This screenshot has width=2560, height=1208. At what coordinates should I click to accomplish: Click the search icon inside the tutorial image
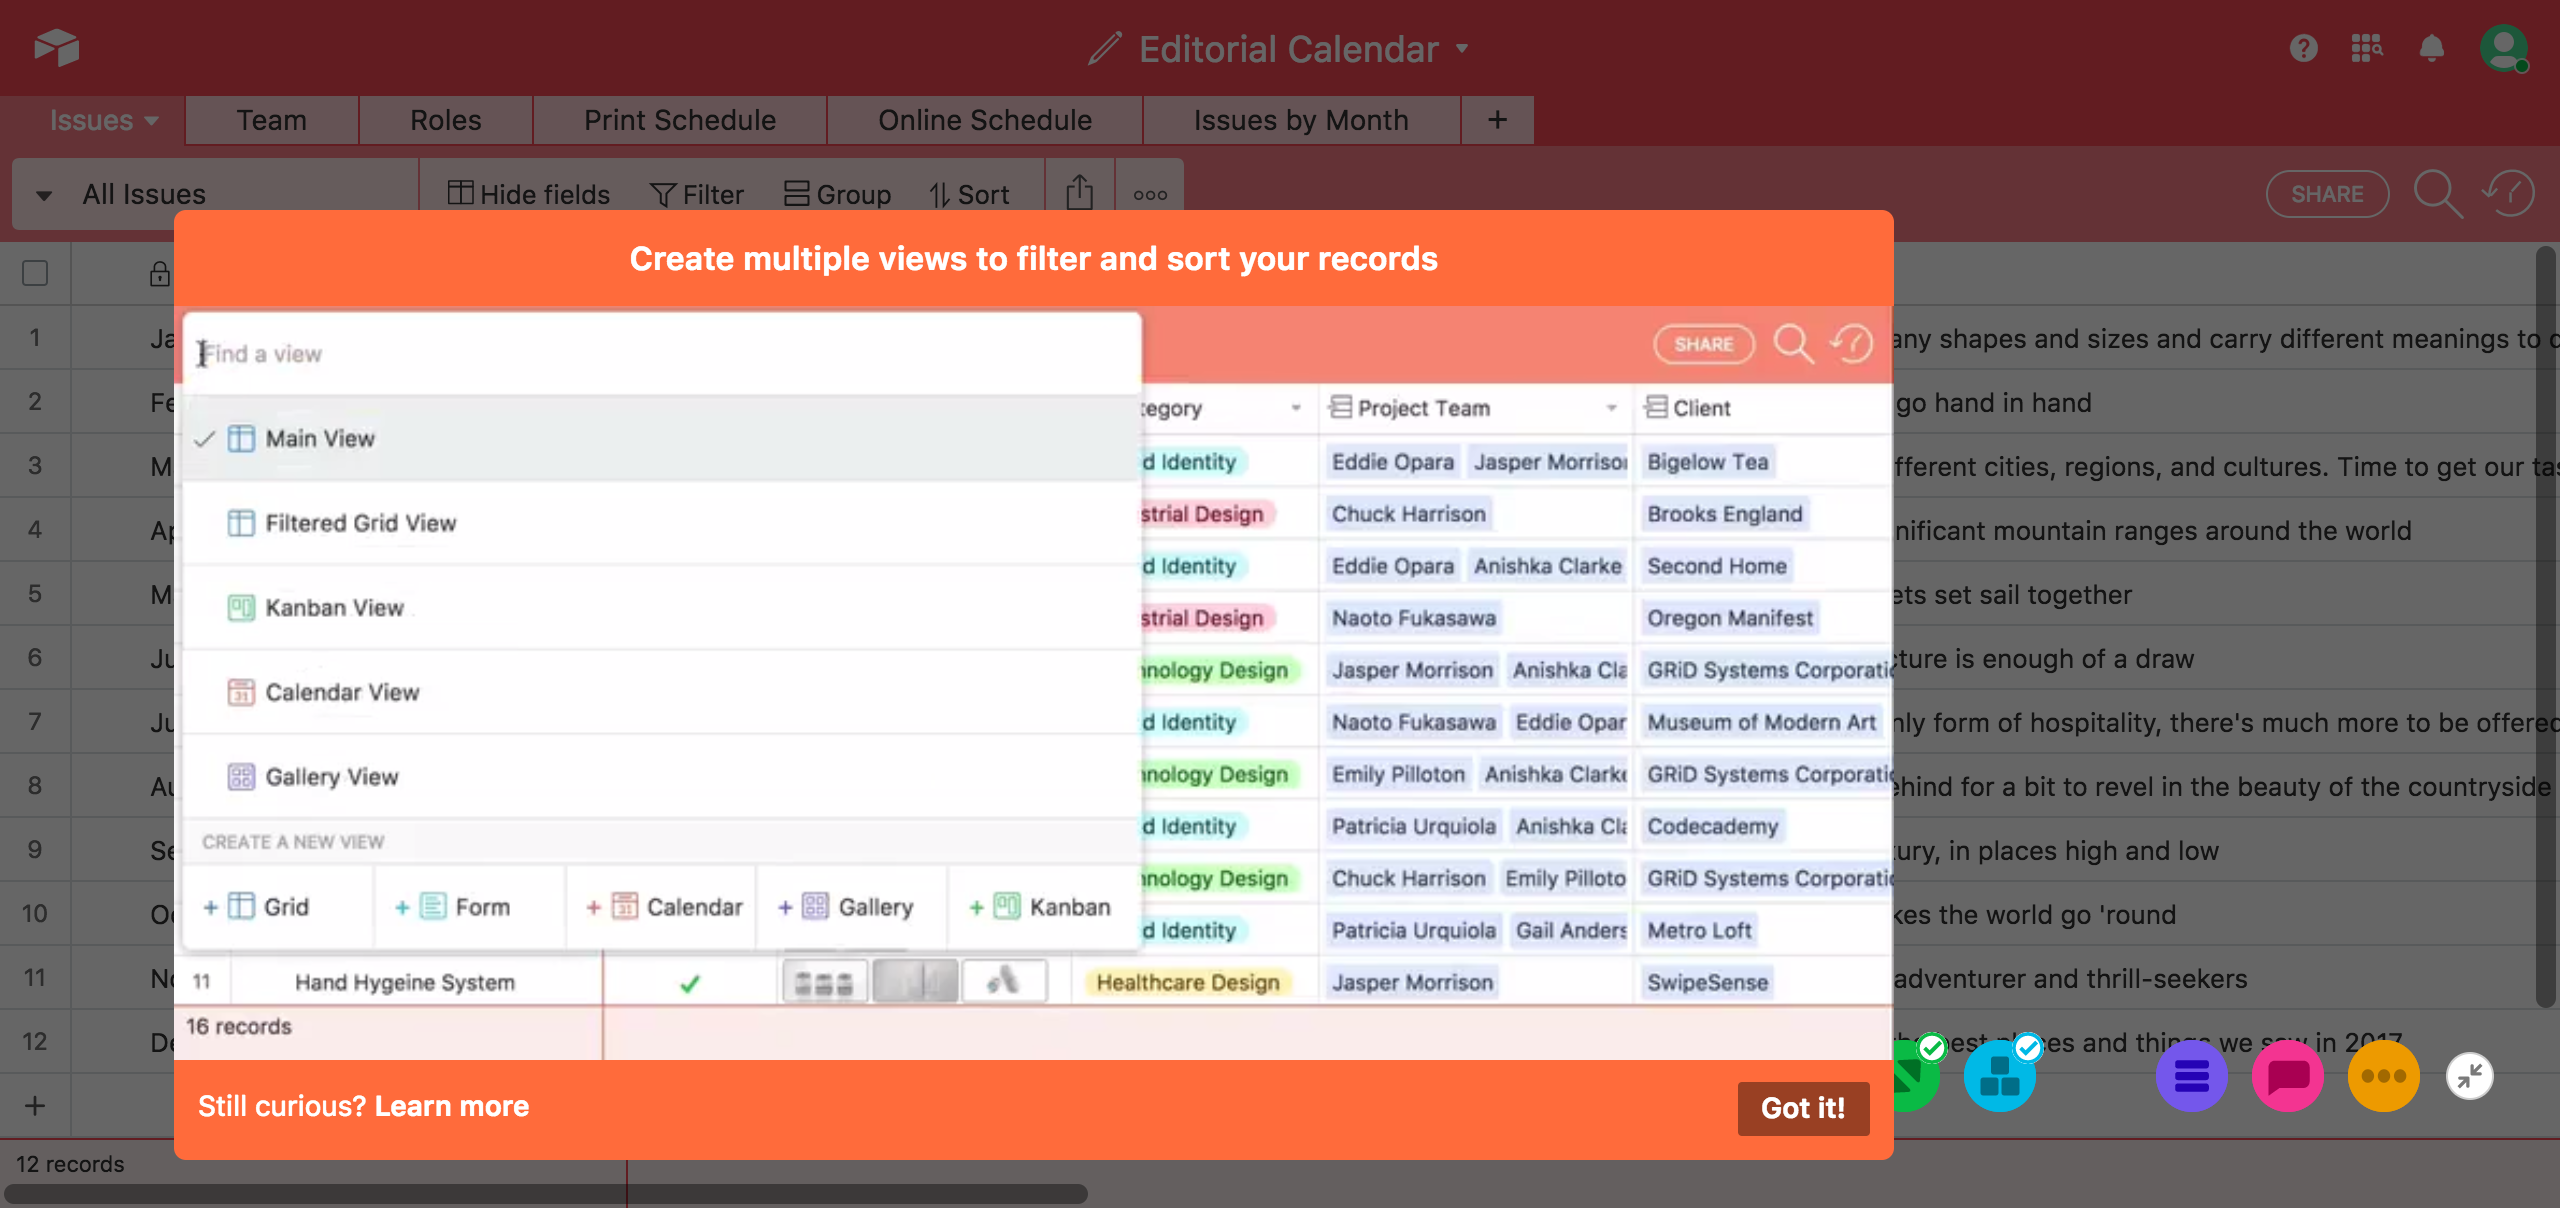pos(1793,344)
